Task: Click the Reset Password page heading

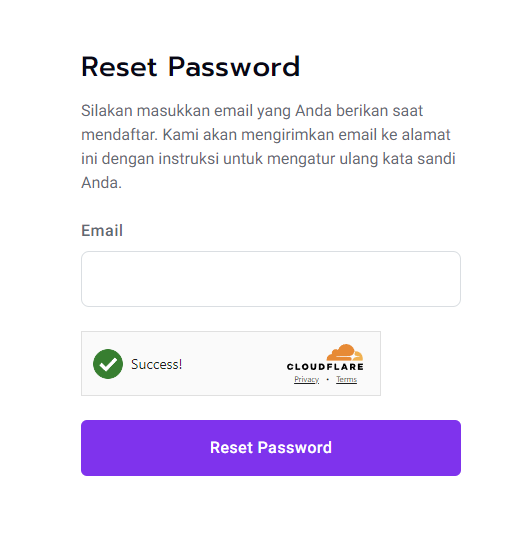Action: (x=190, y=67)
